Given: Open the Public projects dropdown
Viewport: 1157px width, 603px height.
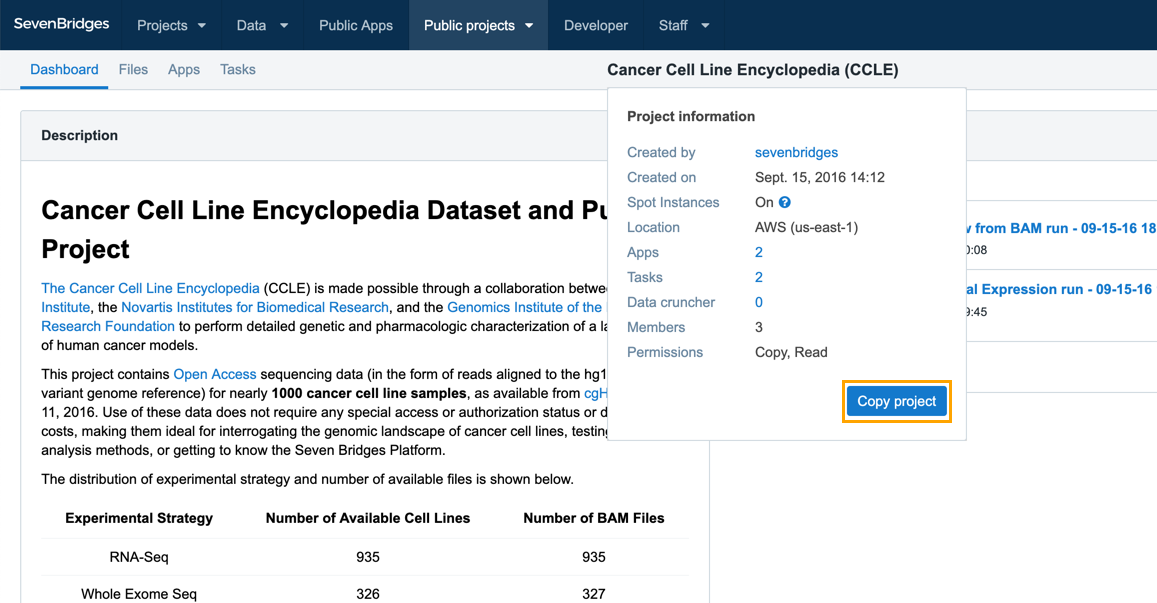Looking at the screenshot, I should [478, 25].
